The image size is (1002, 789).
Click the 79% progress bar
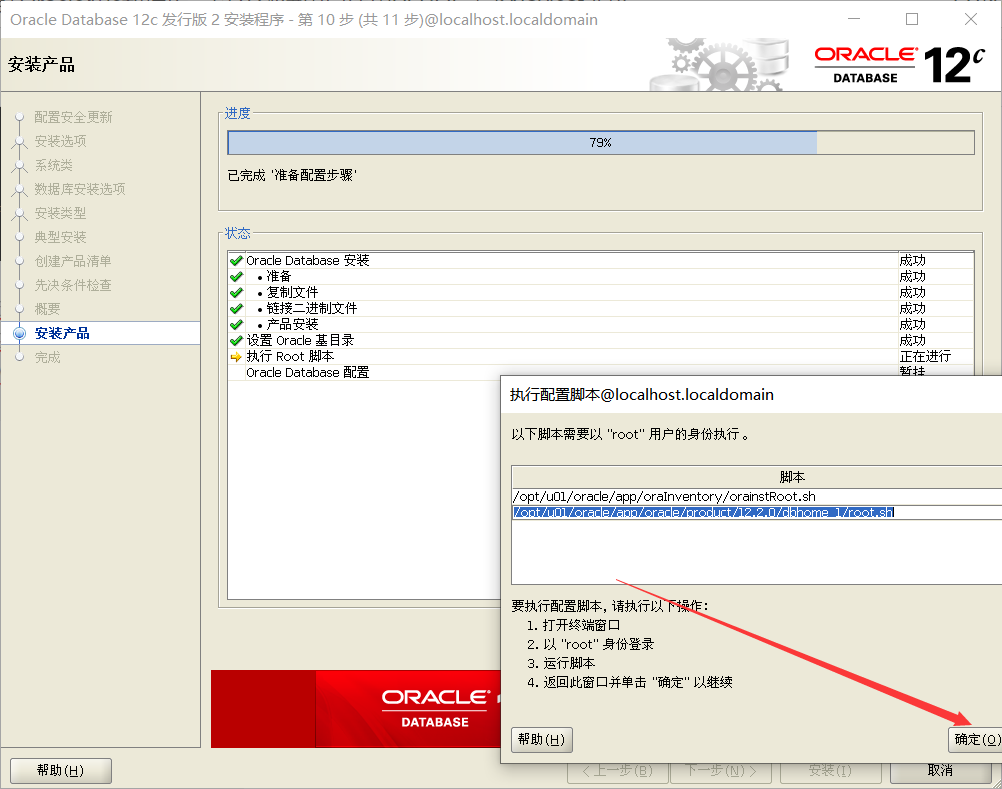[x=601, y=142]
